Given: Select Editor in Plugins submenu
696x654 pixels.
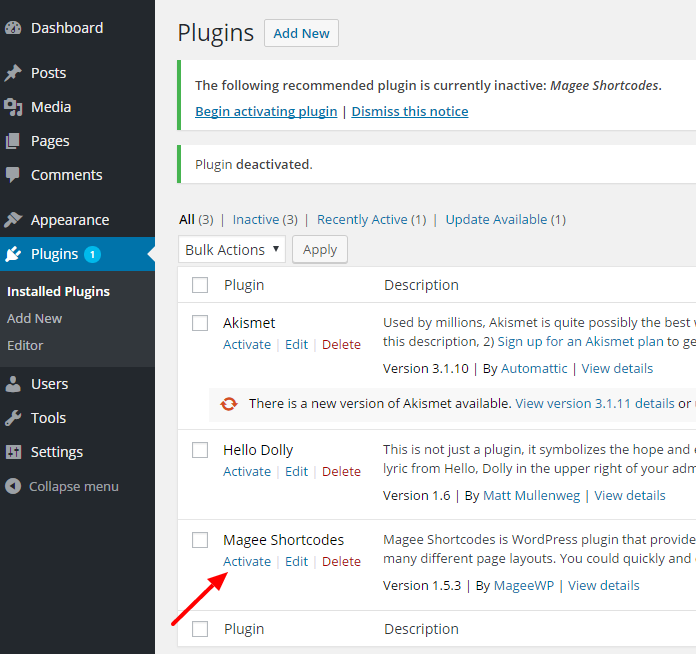Looking at the screenshot, I should (x=25, y=345).
